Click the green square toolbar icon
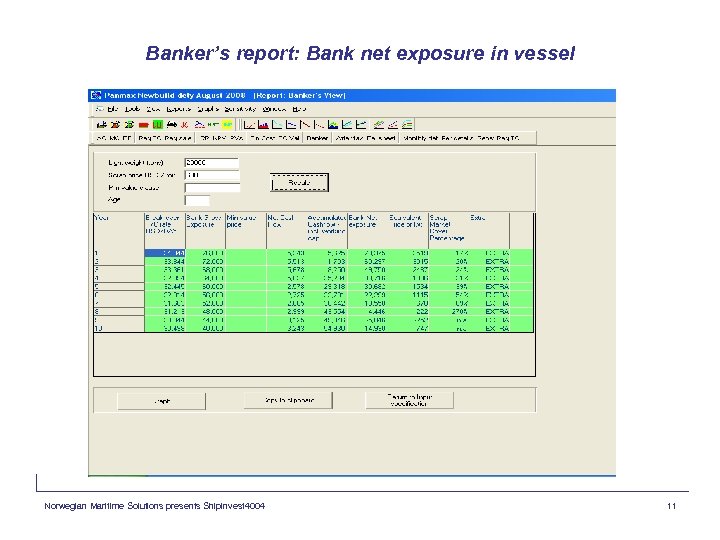 tap(158, 124)
